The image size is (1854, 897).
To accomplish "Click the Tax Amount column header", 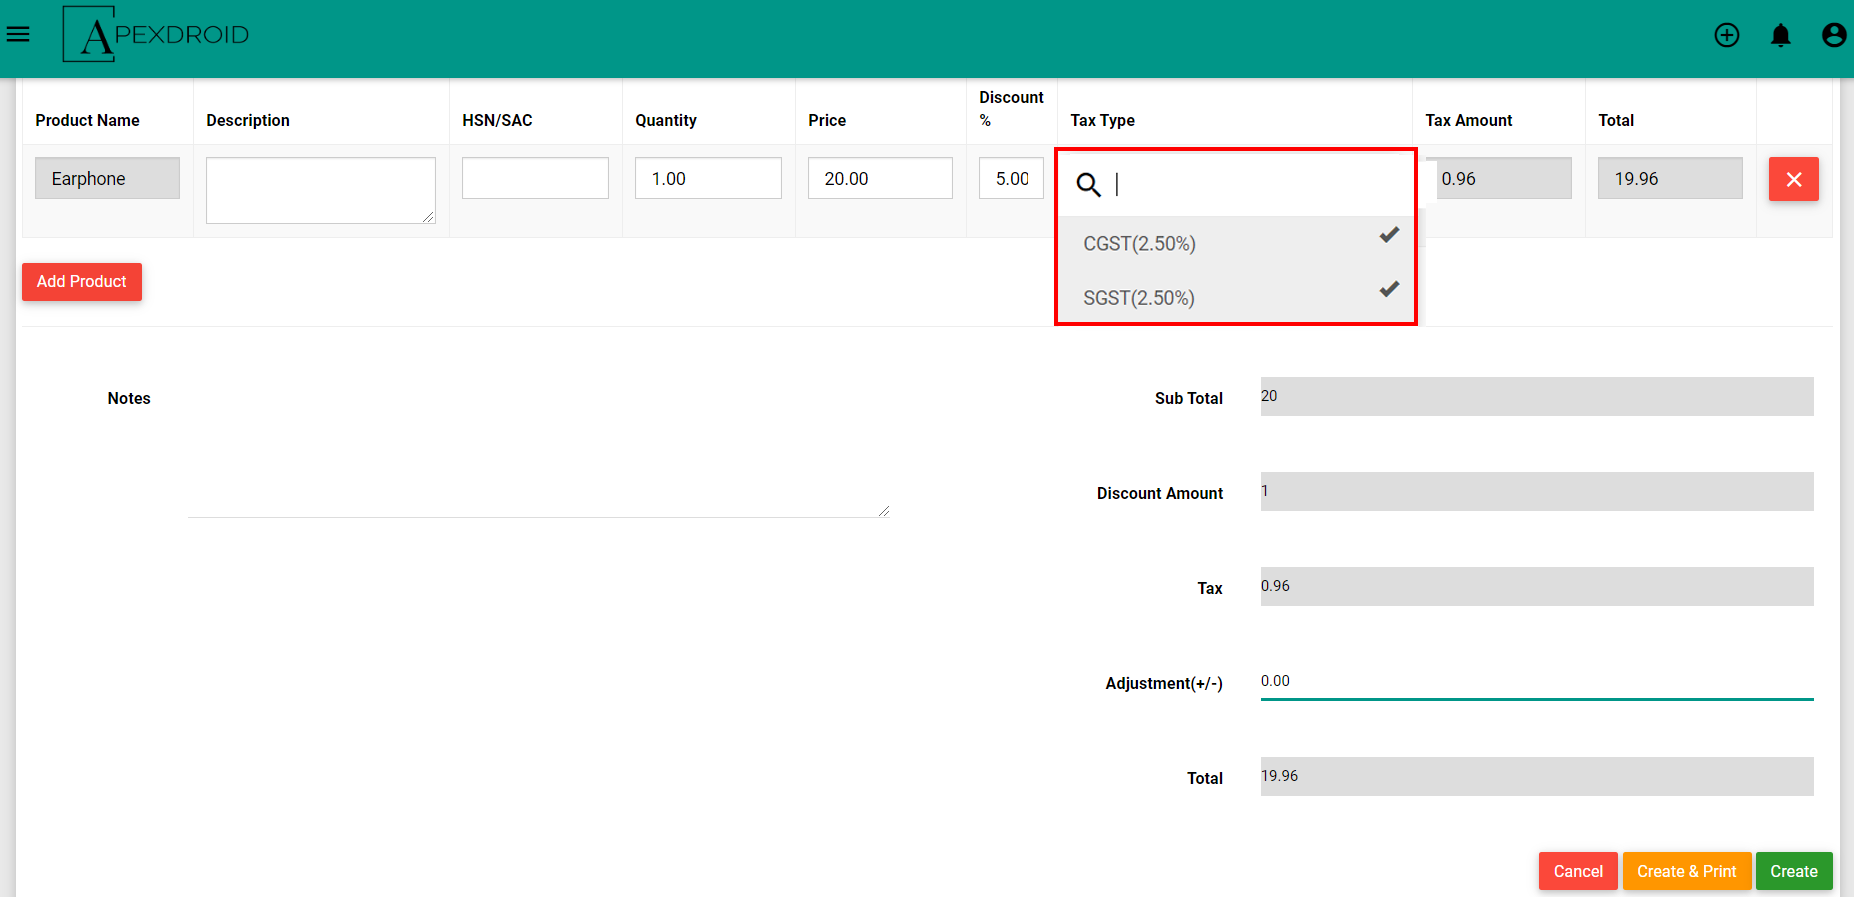I will [1469, 120].
